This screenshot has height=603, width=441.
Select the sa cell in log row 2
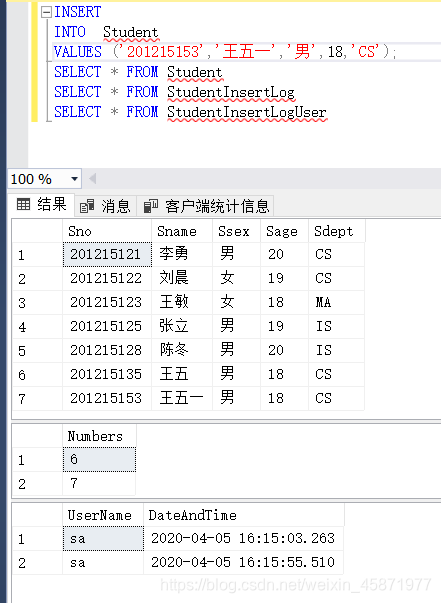[103, 563]
